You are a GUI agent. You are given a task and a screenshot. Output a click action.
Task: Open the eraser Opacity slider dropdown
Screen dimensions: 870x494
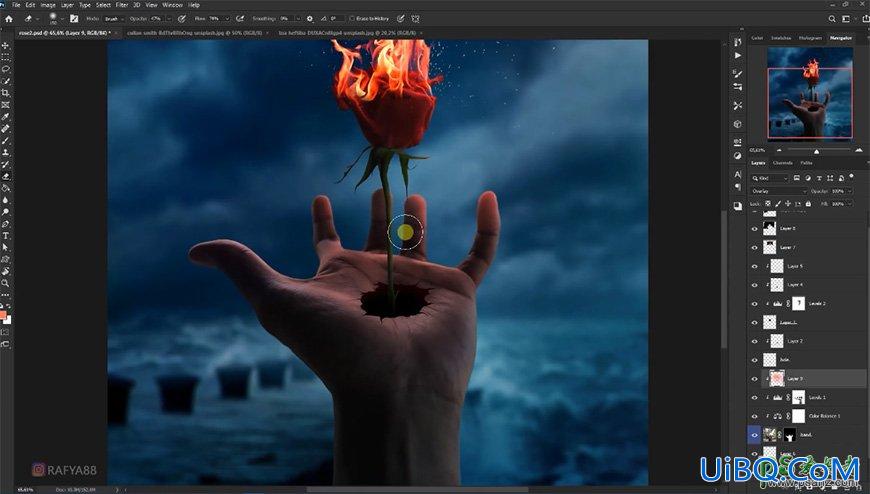169,18
